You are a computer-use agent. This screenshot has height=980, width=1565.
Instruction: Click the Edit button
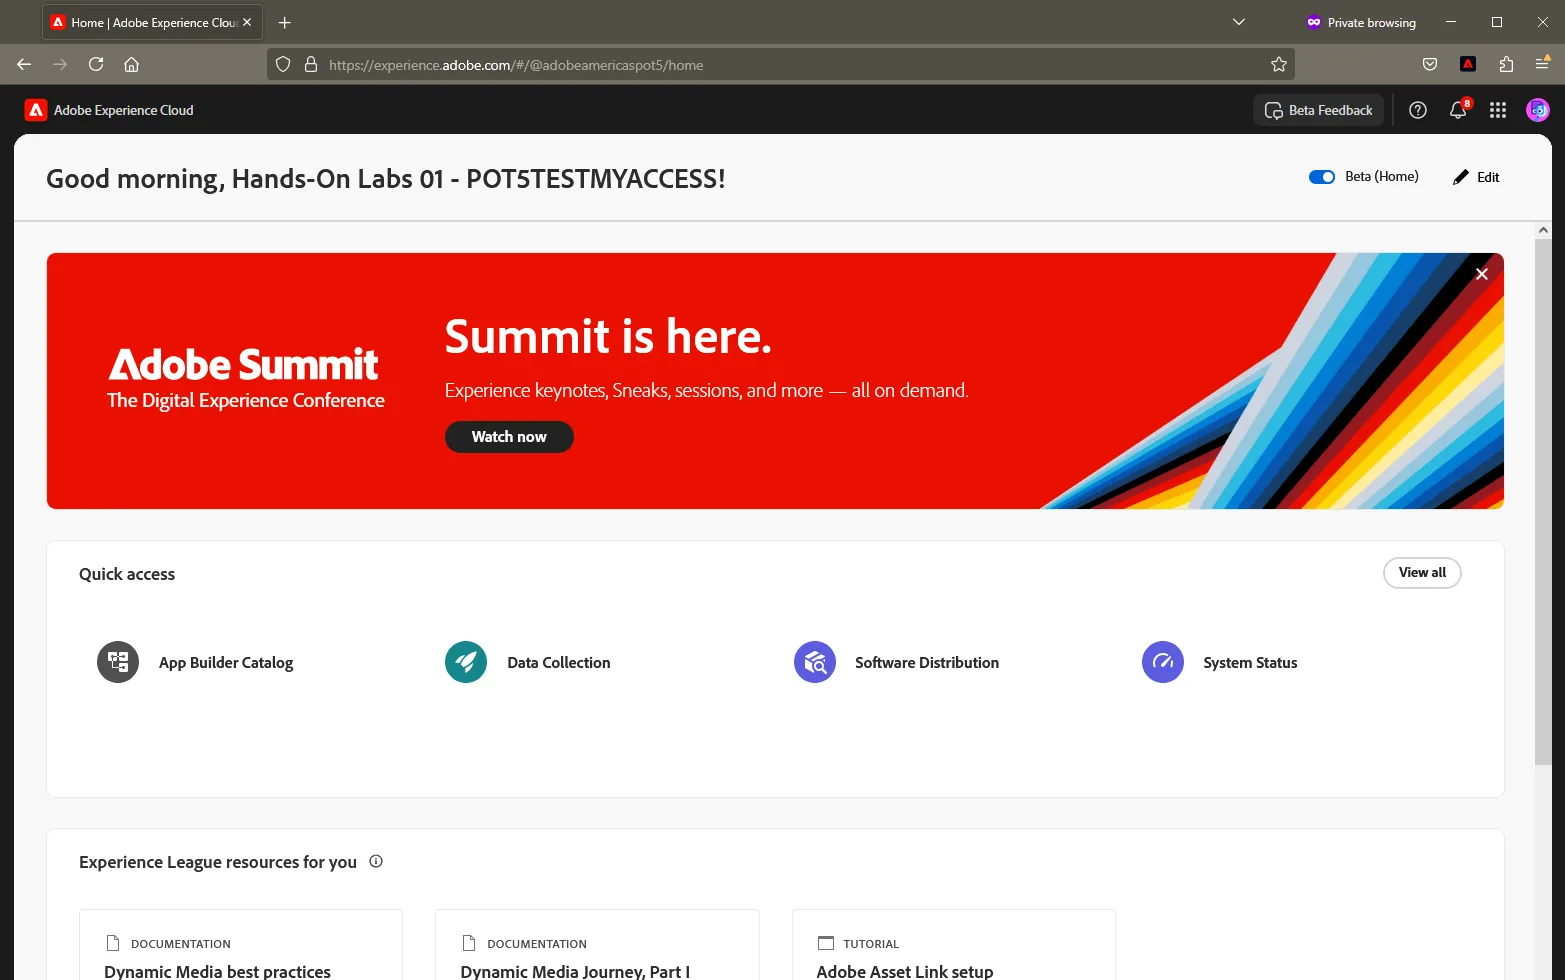point(1476,177)
